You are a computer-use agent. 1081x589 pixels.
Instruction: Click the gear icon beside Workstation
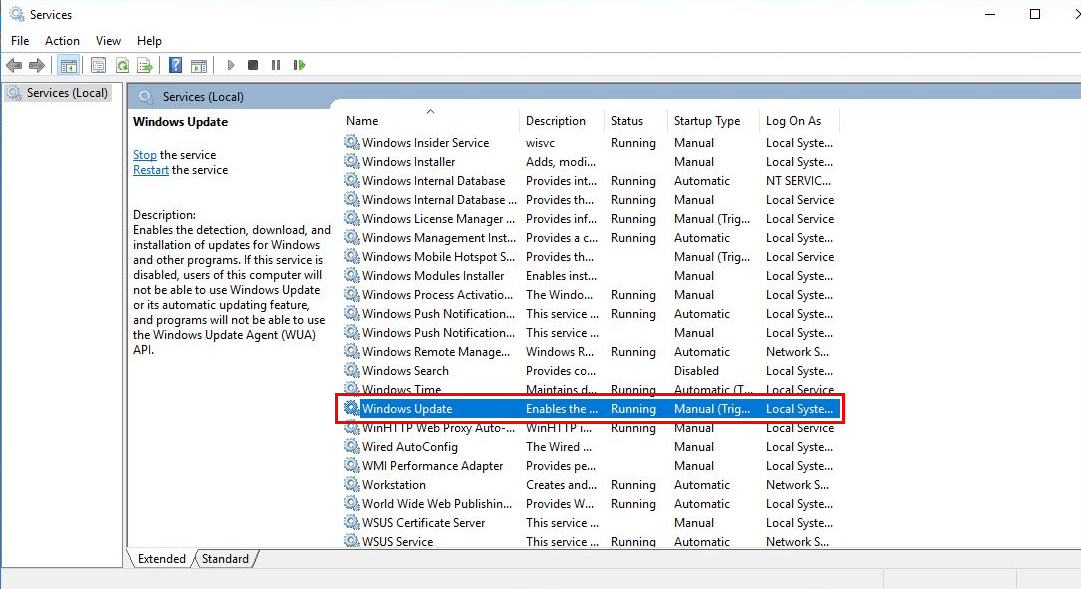pyautogui.click(x=352, y=484)
